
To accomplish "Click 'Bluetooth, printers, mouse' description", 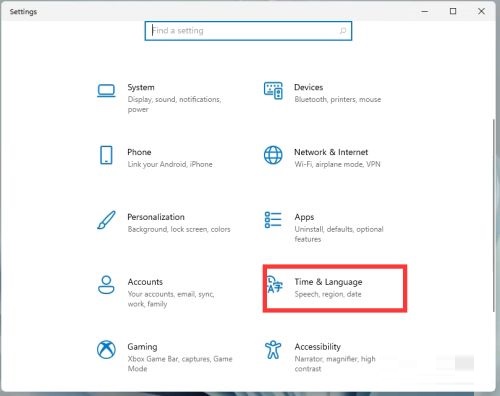I will point(338,99).
